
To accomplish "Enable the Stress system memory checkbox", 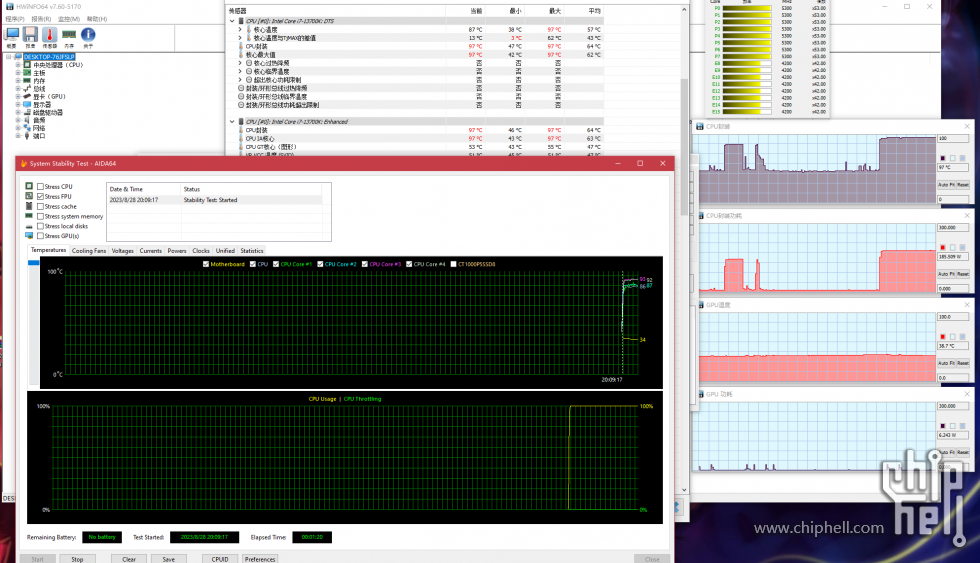I will (x=40, y=216).
